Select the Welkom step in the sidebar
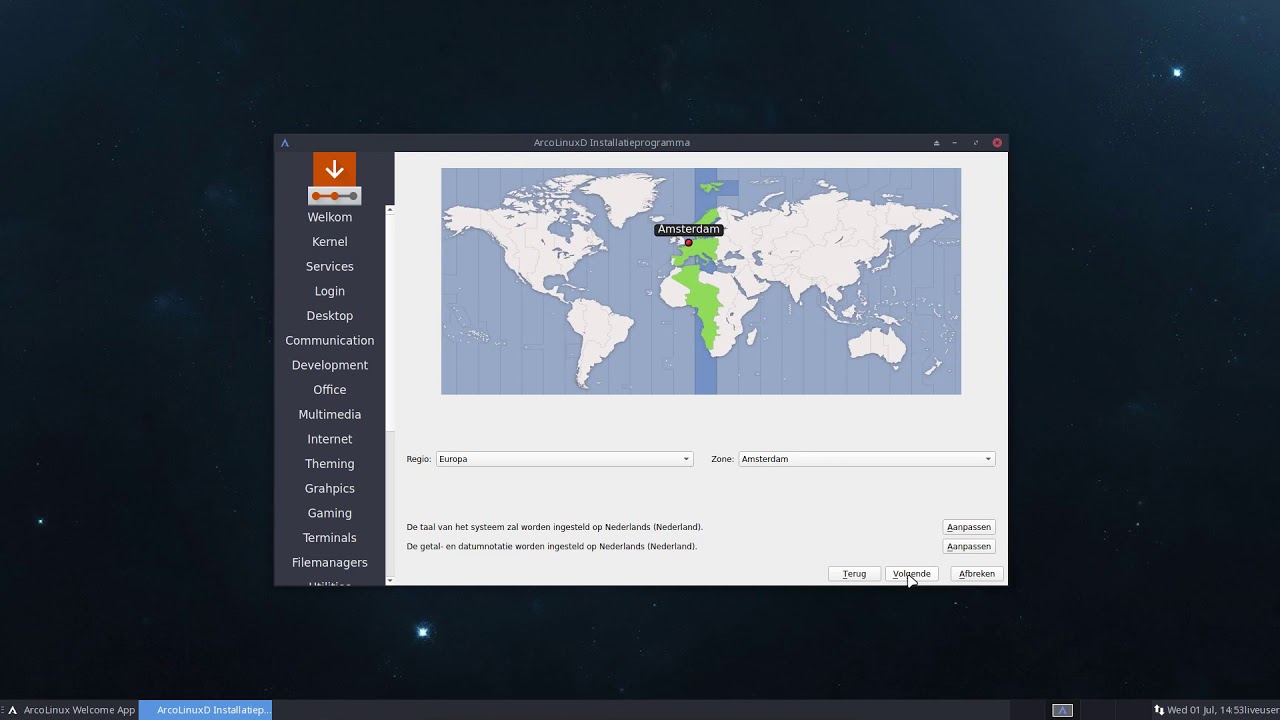Image resolution: width=1280 pixels, height=720 pixels. point(330,217)
